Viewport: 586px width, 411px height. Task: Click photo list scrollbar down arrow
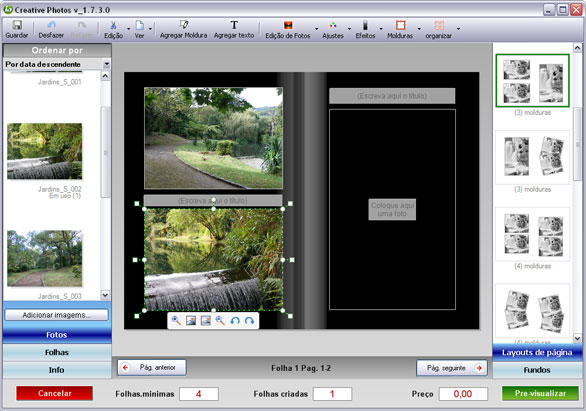[x=105, y=295]
